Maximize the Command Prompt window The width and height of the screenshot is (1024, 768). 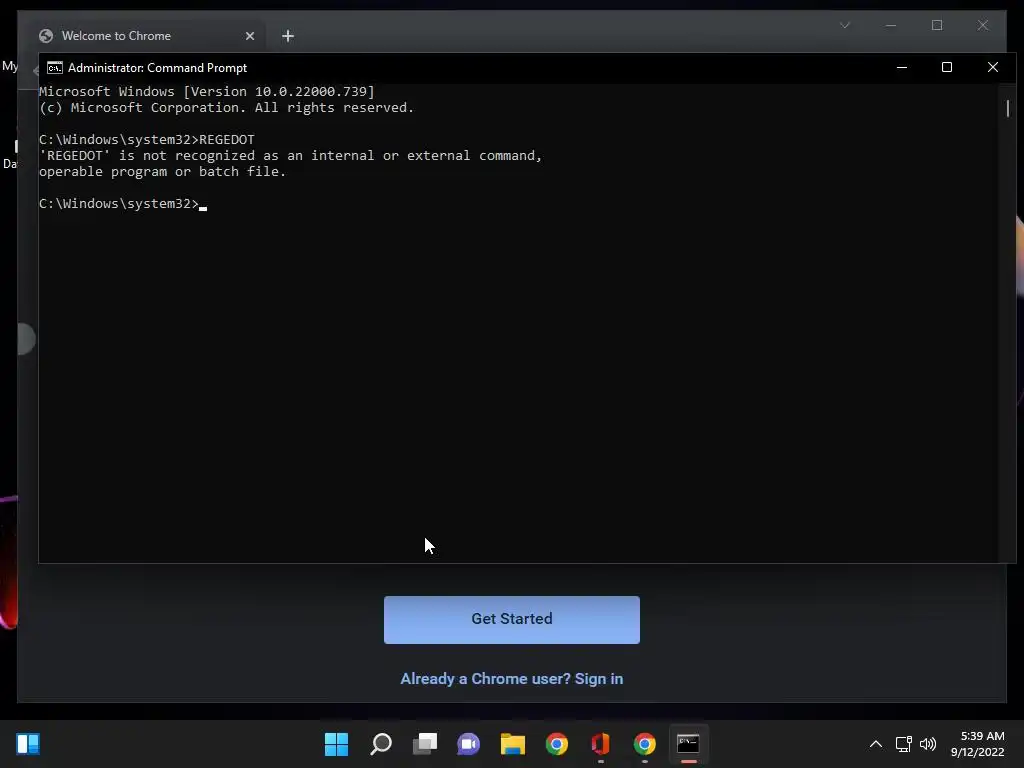coord(947,67)
